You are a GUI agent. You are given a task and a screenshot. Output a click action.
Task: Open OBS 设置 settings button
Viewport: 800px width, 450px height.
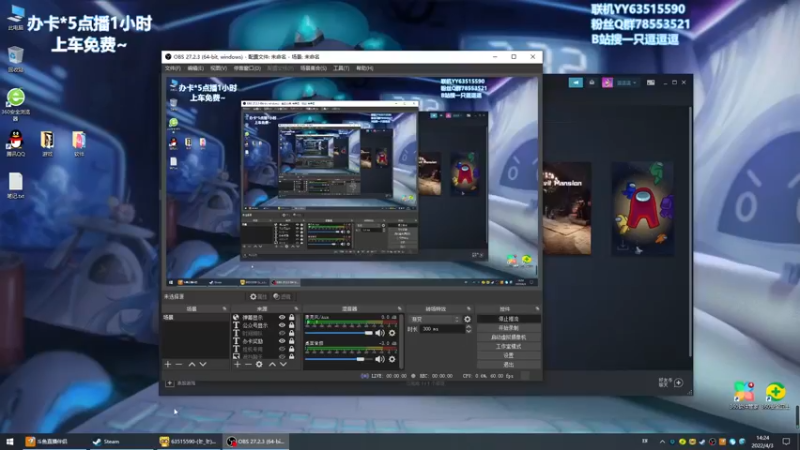508,356
